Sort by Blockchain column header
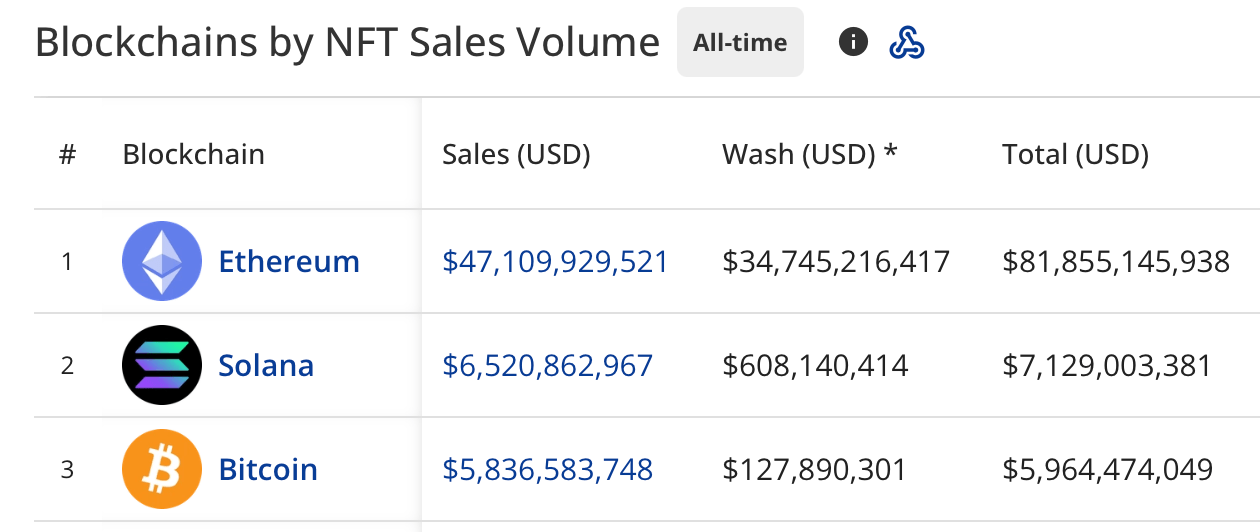 click(x=193, y=154)
